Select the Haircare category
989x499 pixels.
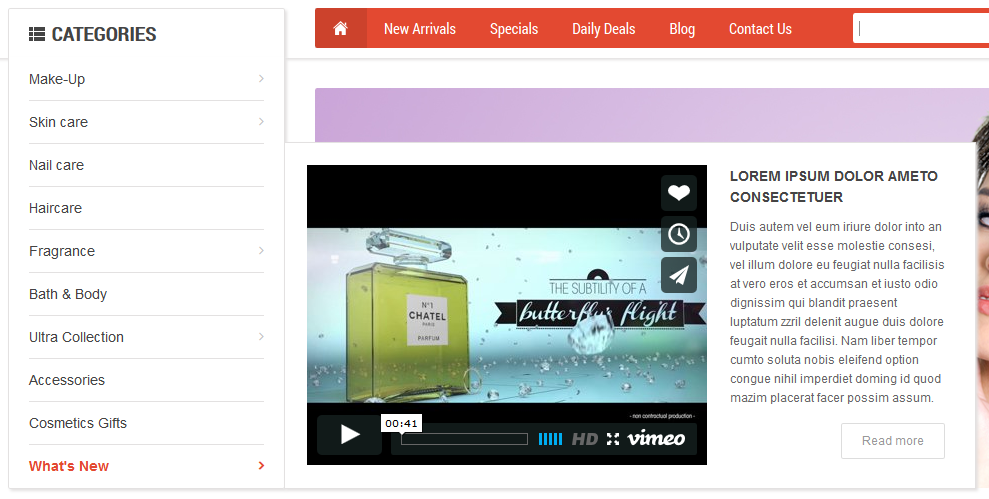(x=56, y=208)
